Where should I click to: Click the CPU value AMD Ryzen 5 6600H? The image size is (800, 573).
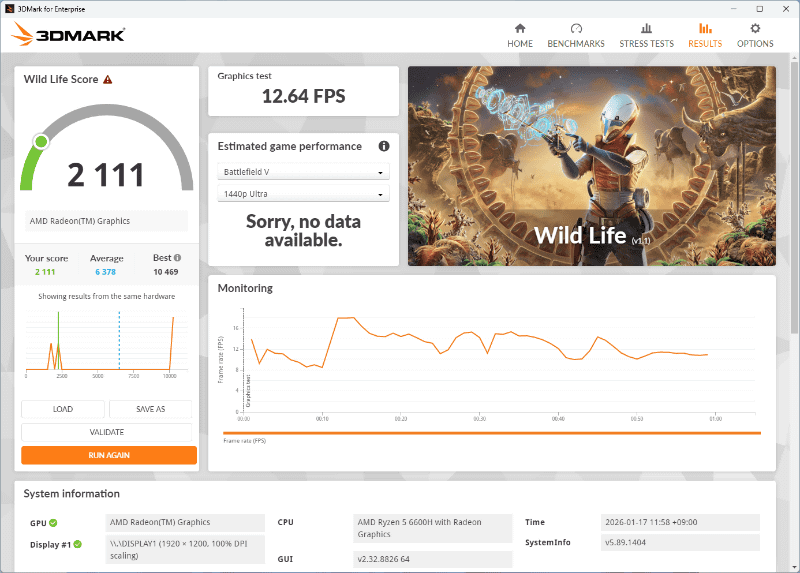(x=433, y=528)
